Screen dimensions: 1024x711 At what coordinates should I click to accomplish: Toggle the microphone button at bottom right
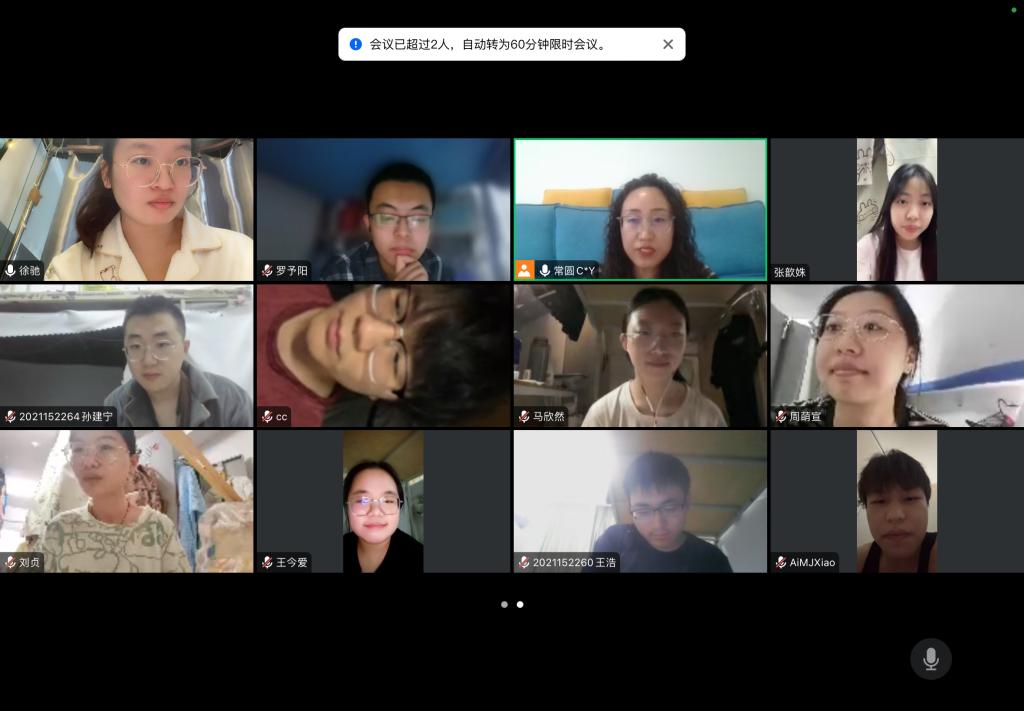pyautogui.click(x=931, y=659)
